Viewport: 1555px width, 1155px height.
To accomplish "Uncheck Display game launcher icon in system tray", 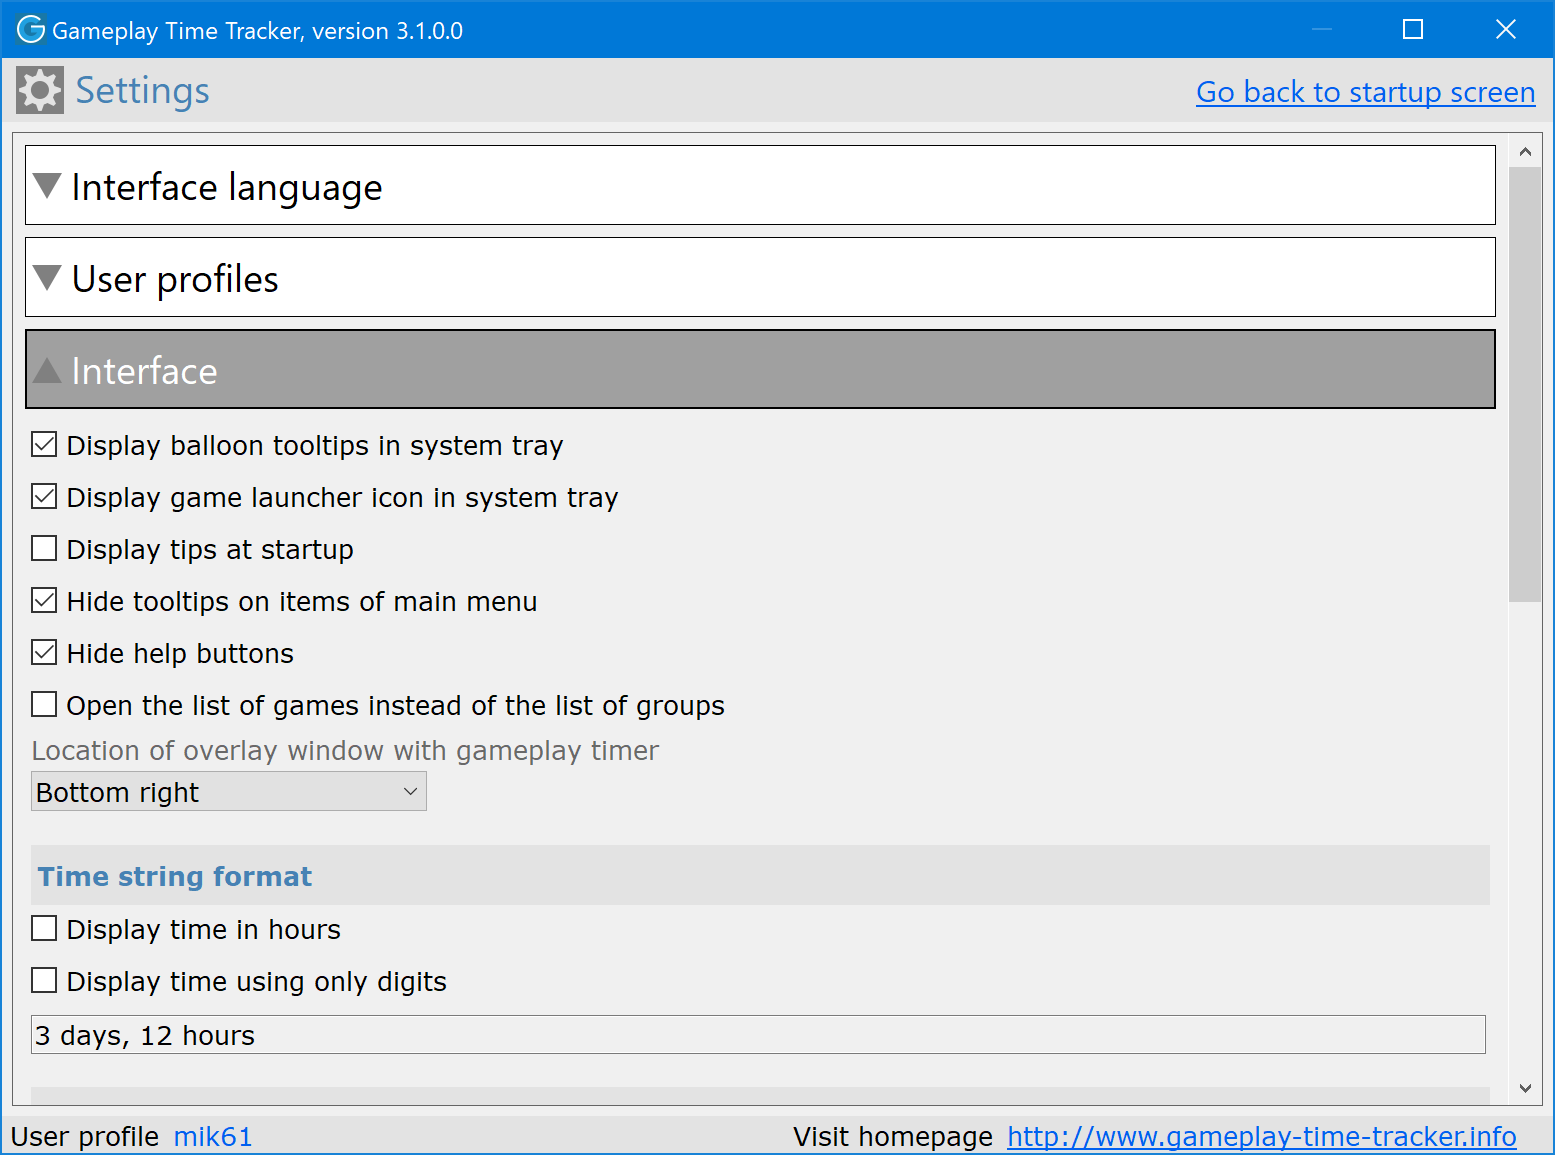I will [44, 496].
